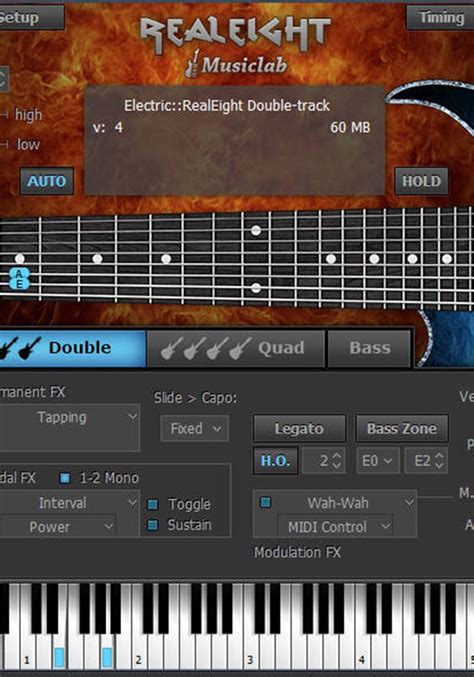Screen dimensions: 474x677
Task: Open the Timing panel
Action: [x=440, y=17]
